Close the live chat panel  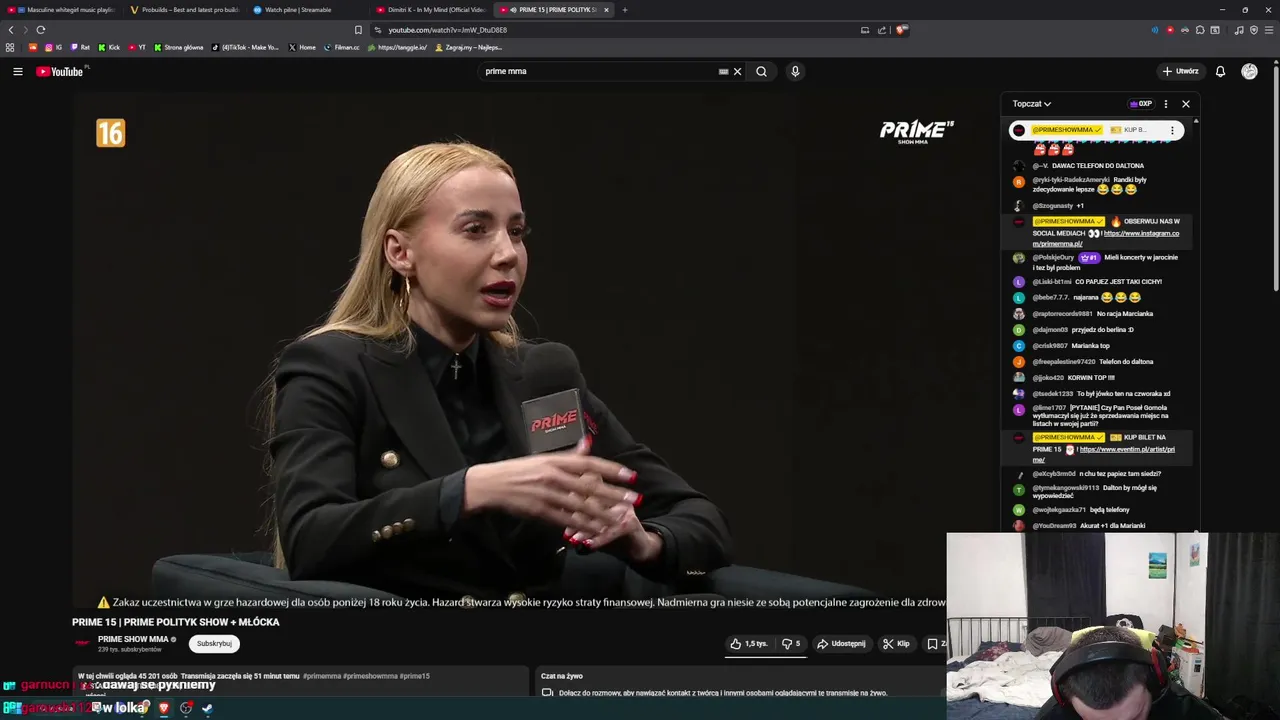[1186, 104]
